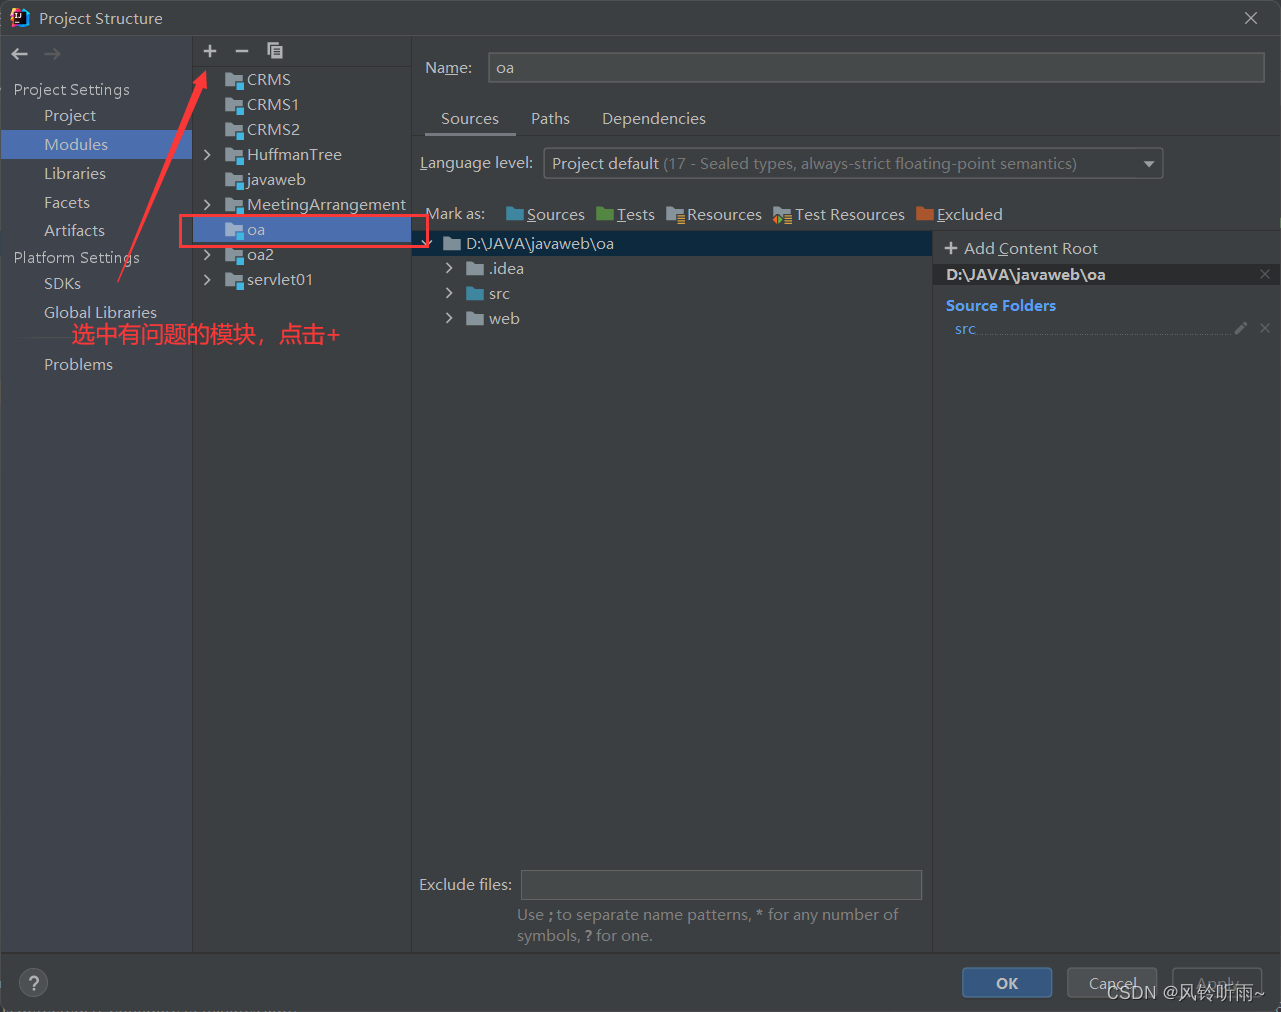
Task: Mark as Tests folder
Action: pos(625,214)
